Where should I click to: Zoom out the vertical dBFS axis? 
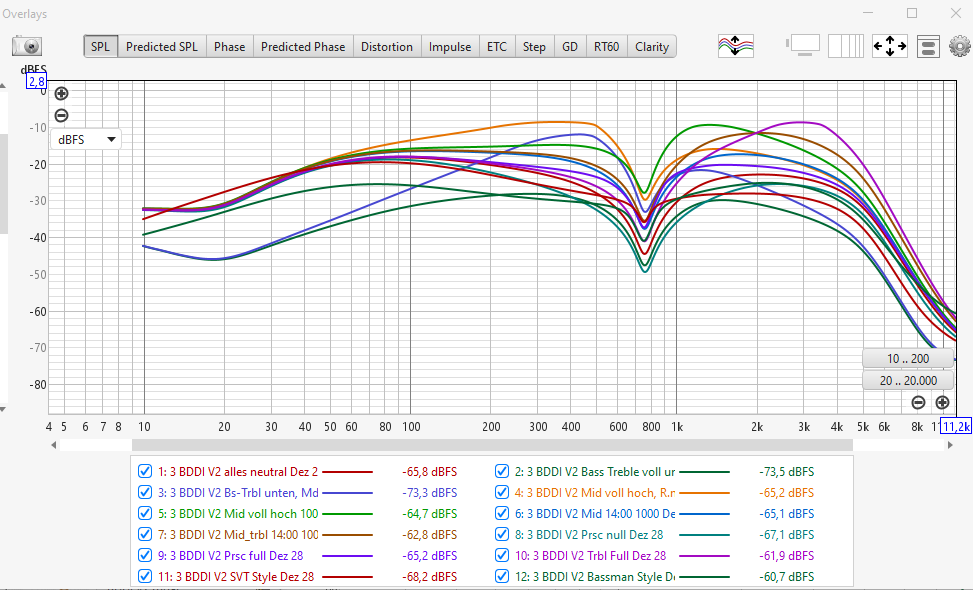coord(61,115)
